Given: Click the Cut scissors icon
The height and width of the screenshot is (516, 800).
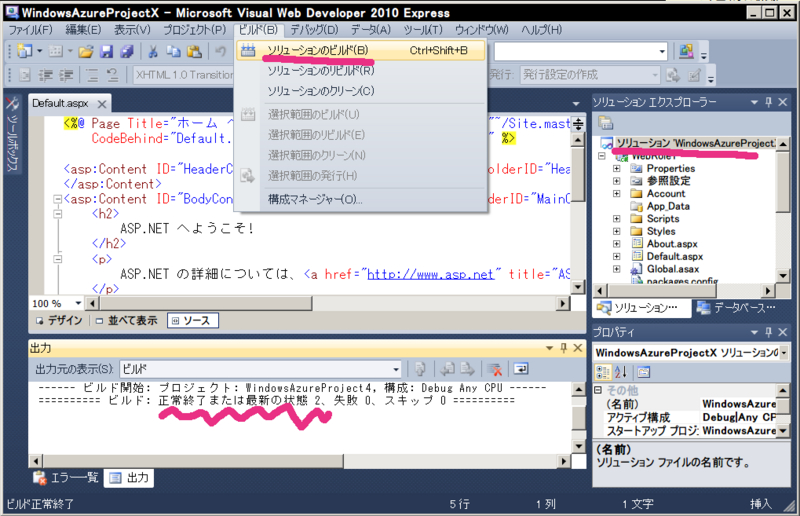Looking at the screenshot, I should click(153, 51).
